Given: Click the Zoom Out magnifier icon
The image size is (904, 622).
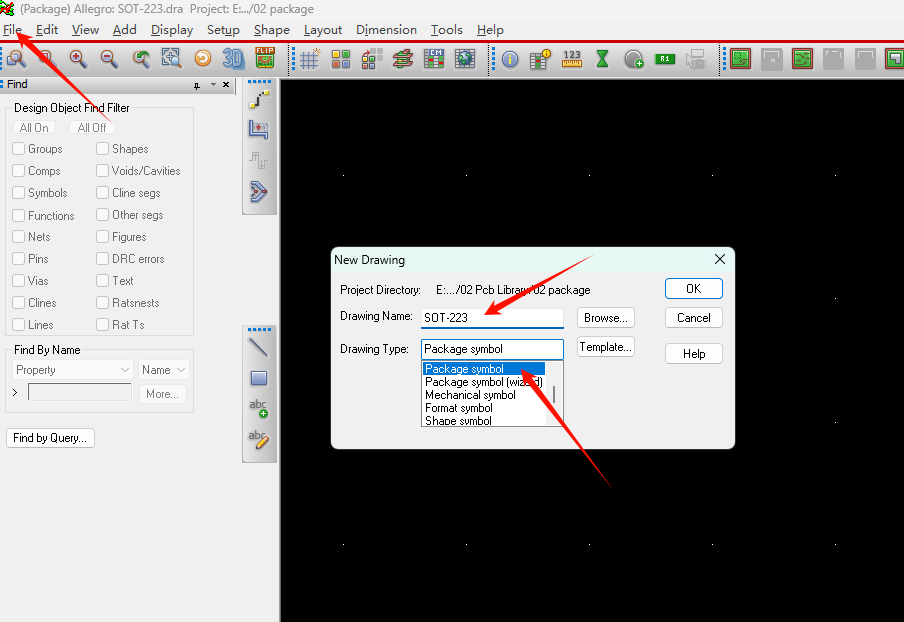Looking at the screenshot, I should [109, 59].
